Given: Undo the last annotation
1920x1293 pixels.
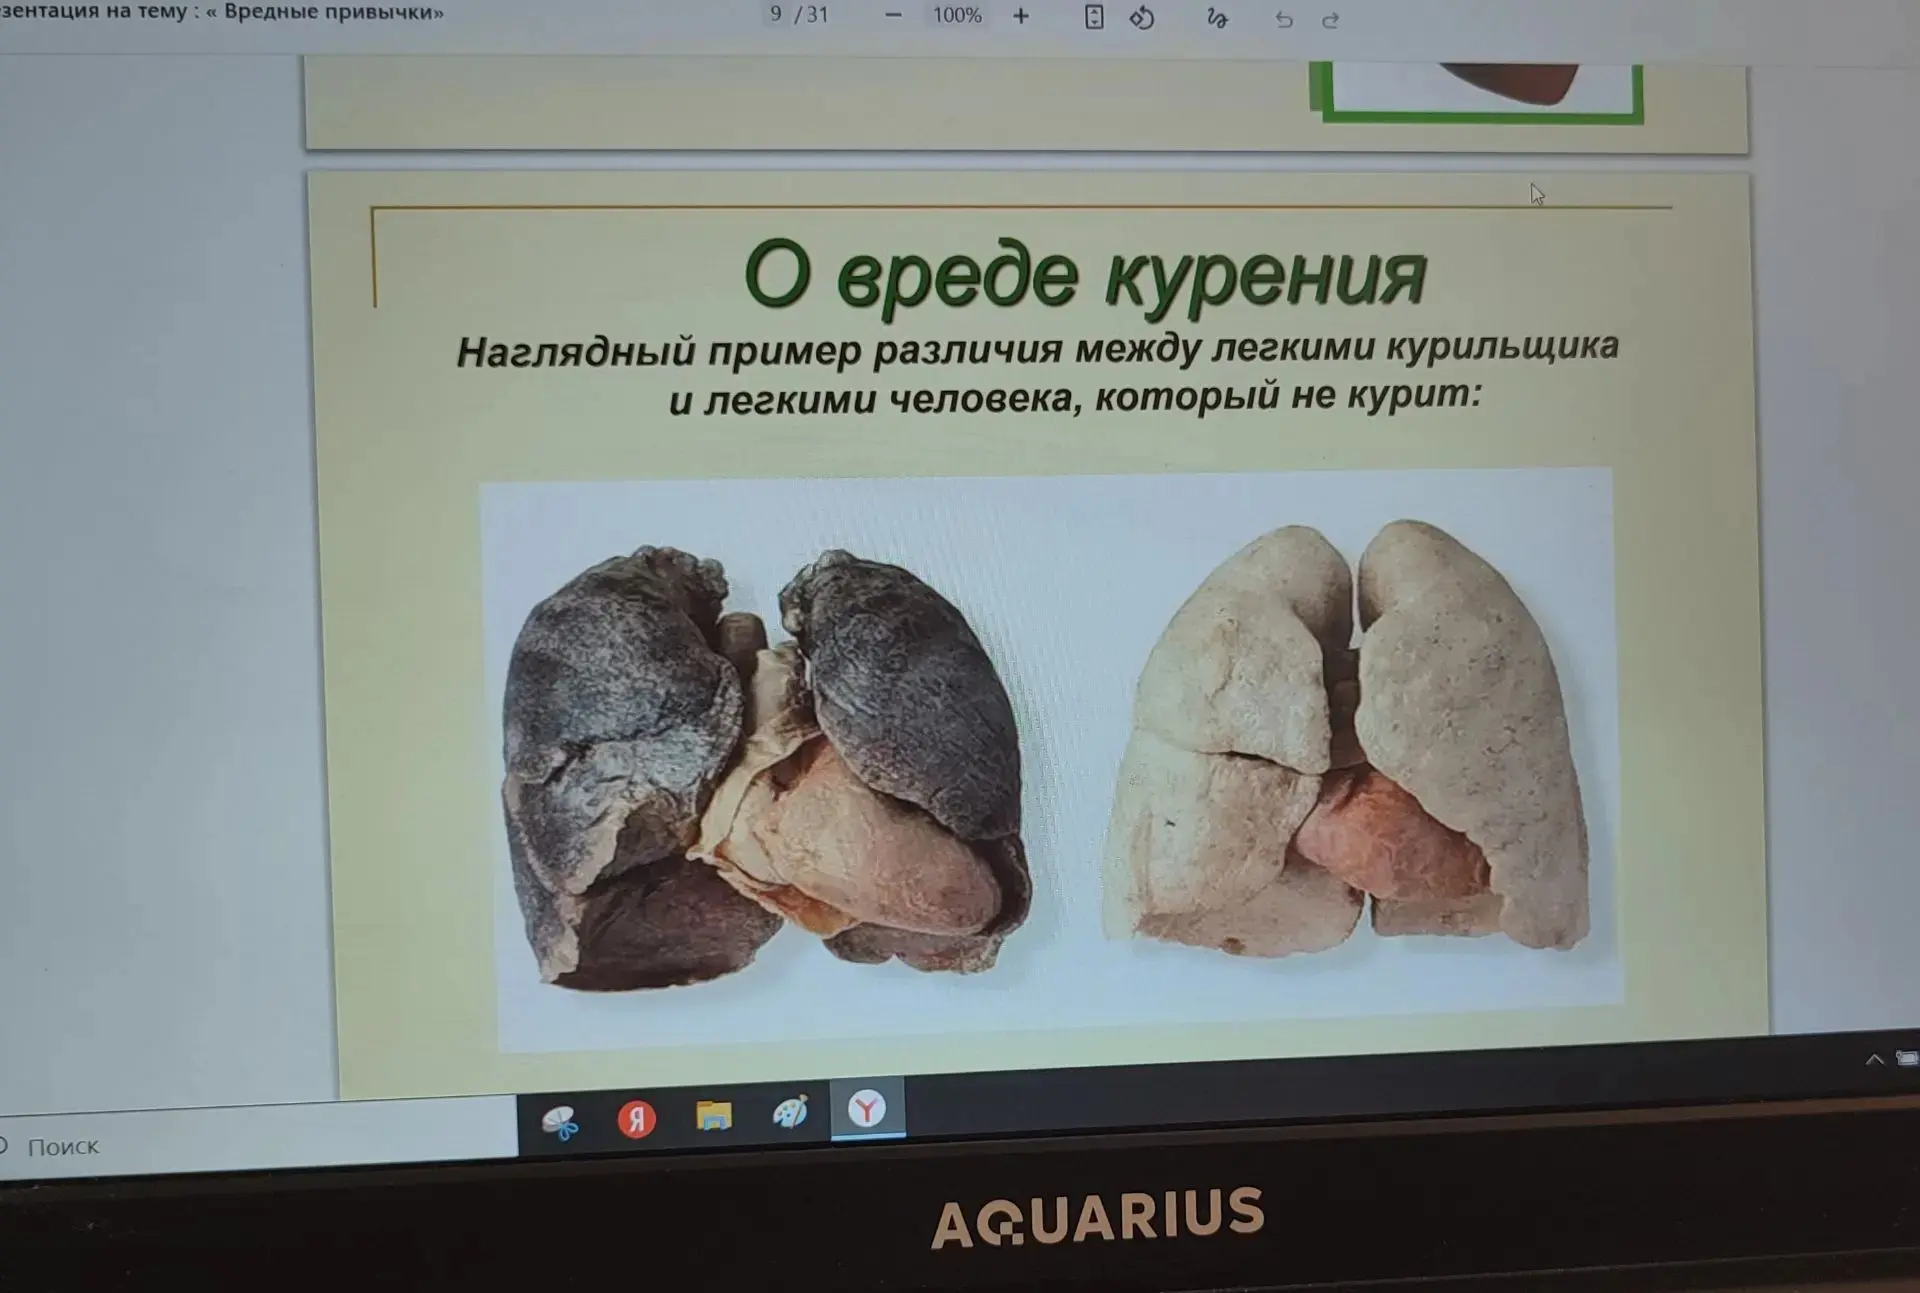Looking at the screenshot, I should click(x=1284, y=19).
